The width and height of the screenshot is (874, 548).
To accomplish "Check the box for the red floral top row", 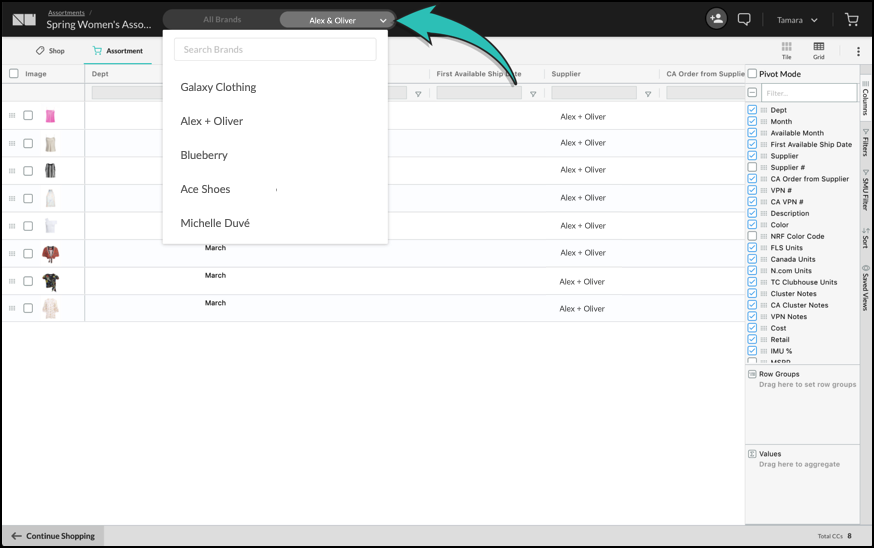I will pos(28,254).
